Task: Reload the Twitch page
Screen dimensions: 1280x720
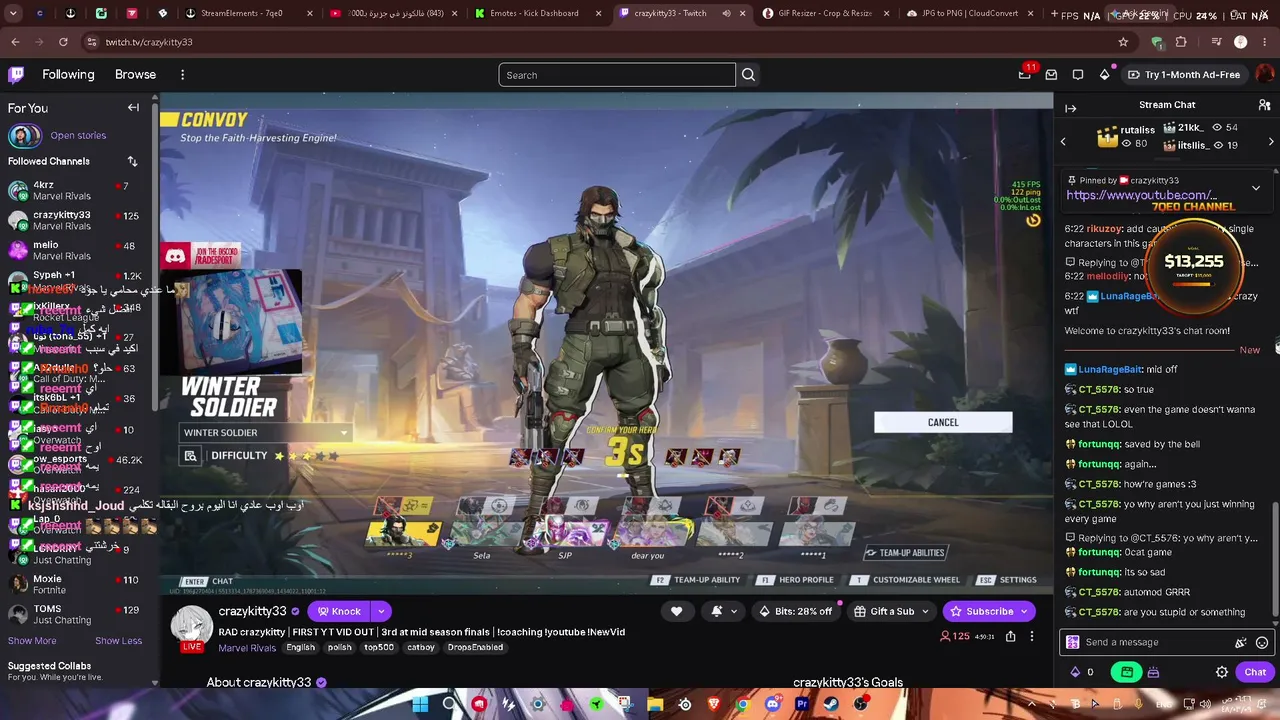Action: 63,42
